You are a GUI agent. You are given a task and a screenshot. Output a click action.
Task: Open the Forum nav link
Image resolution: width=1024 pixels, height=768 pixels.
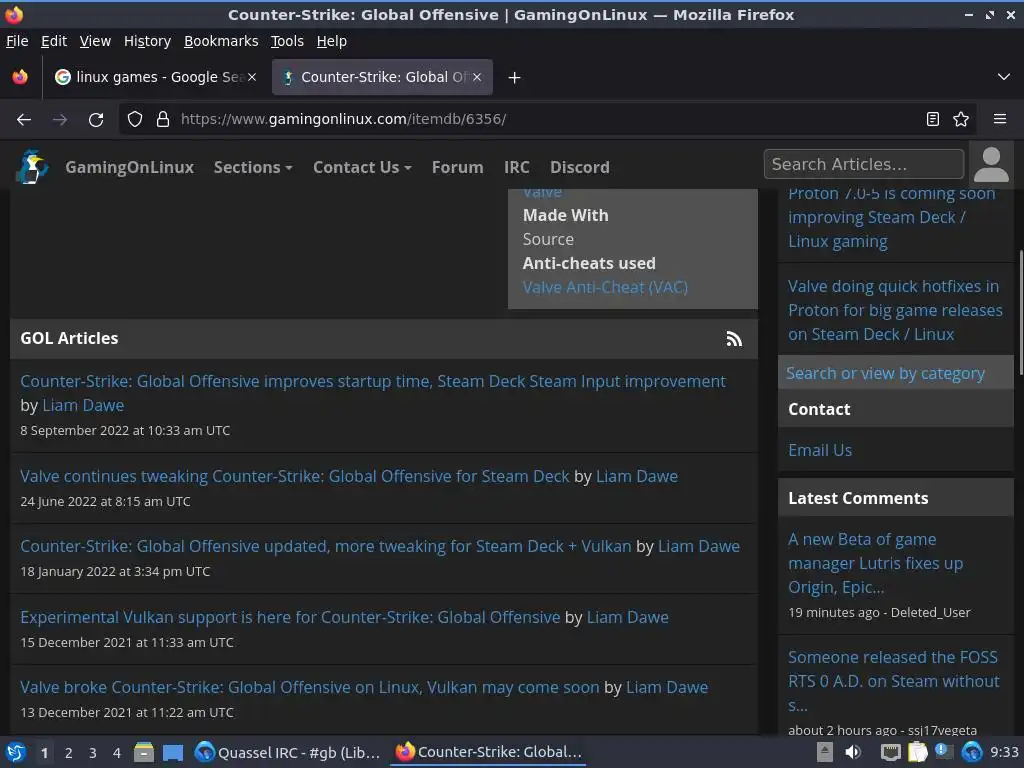pyautogui.click(x=457, y=167)
